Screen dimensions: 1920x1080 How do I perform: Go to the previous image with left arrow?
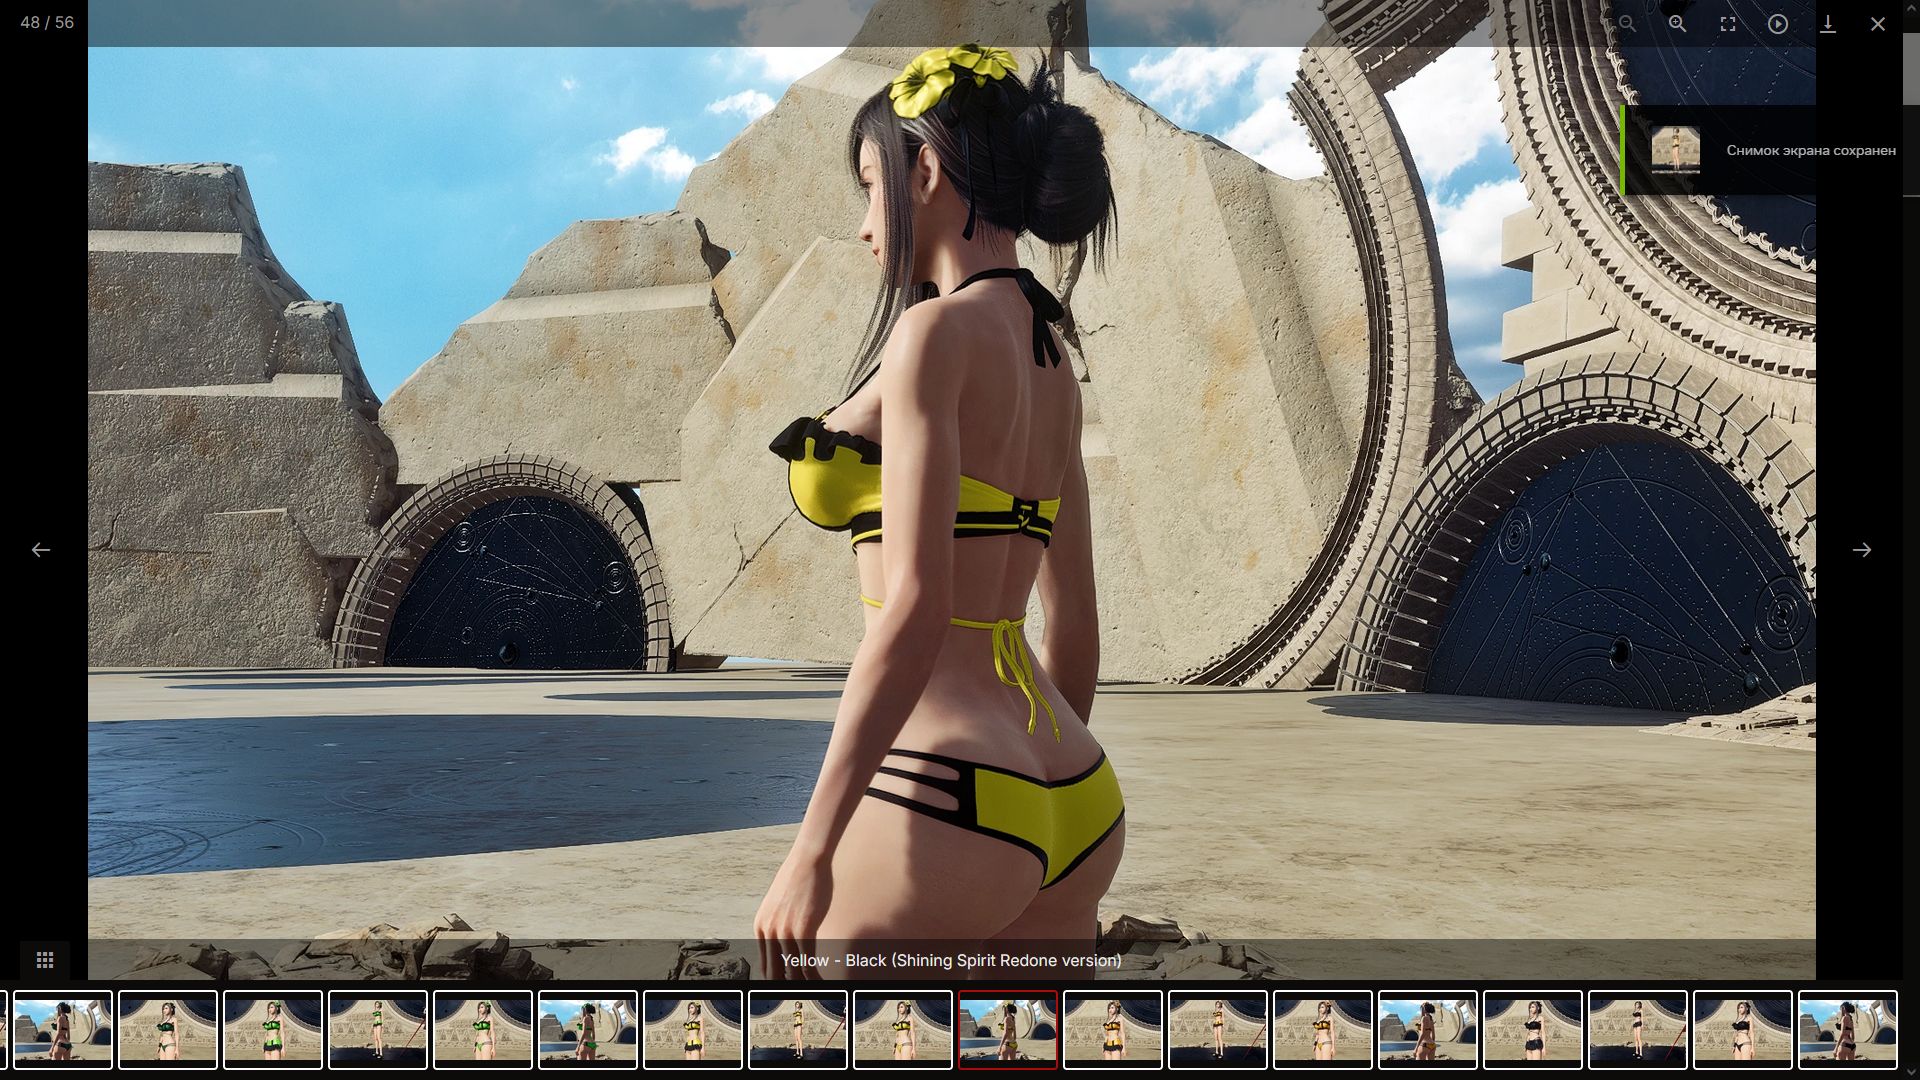[41, 550]
